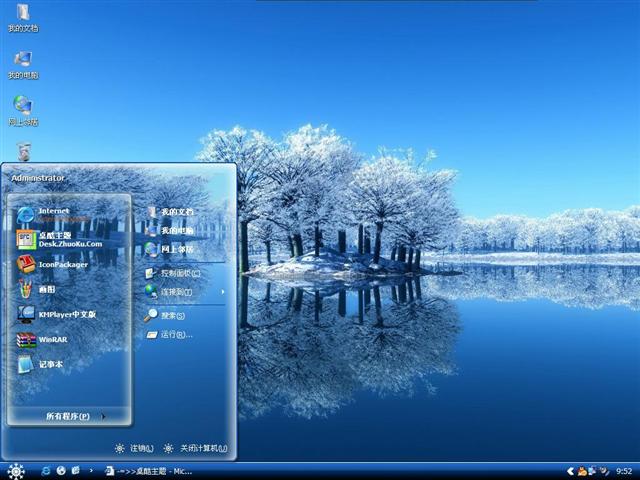Screen dimensions: 640x480
Task: Click the snowflake Start button
Action: pyautogui.click(x=16, y=471)
